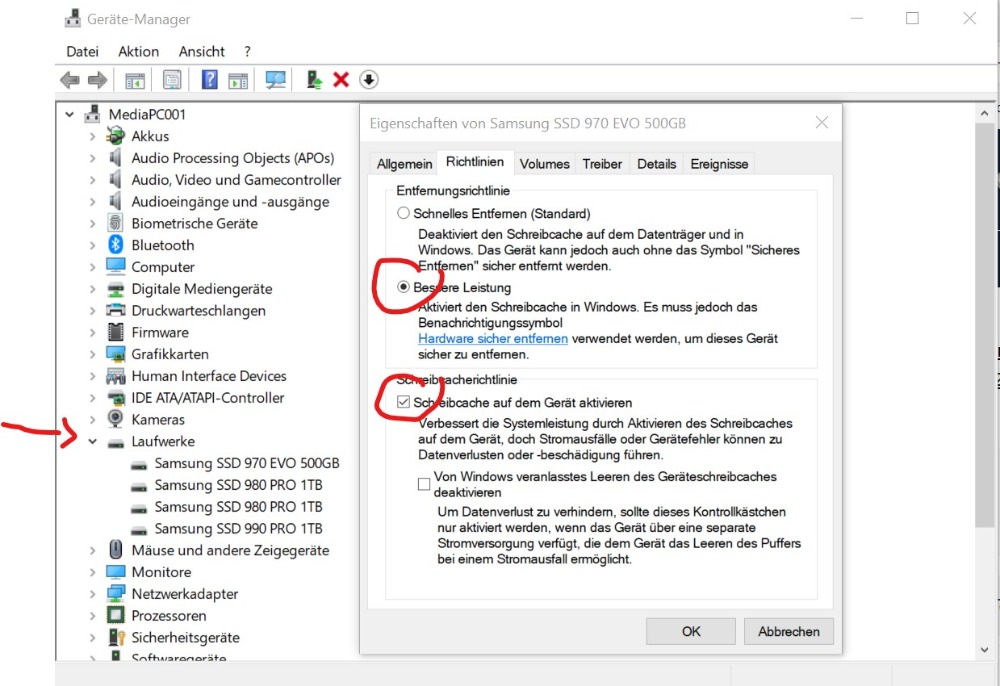The width and height of the screenshot is (1000, 686).
Task: Click the Bluetooth icon in device tree
Action: (115, 244)
